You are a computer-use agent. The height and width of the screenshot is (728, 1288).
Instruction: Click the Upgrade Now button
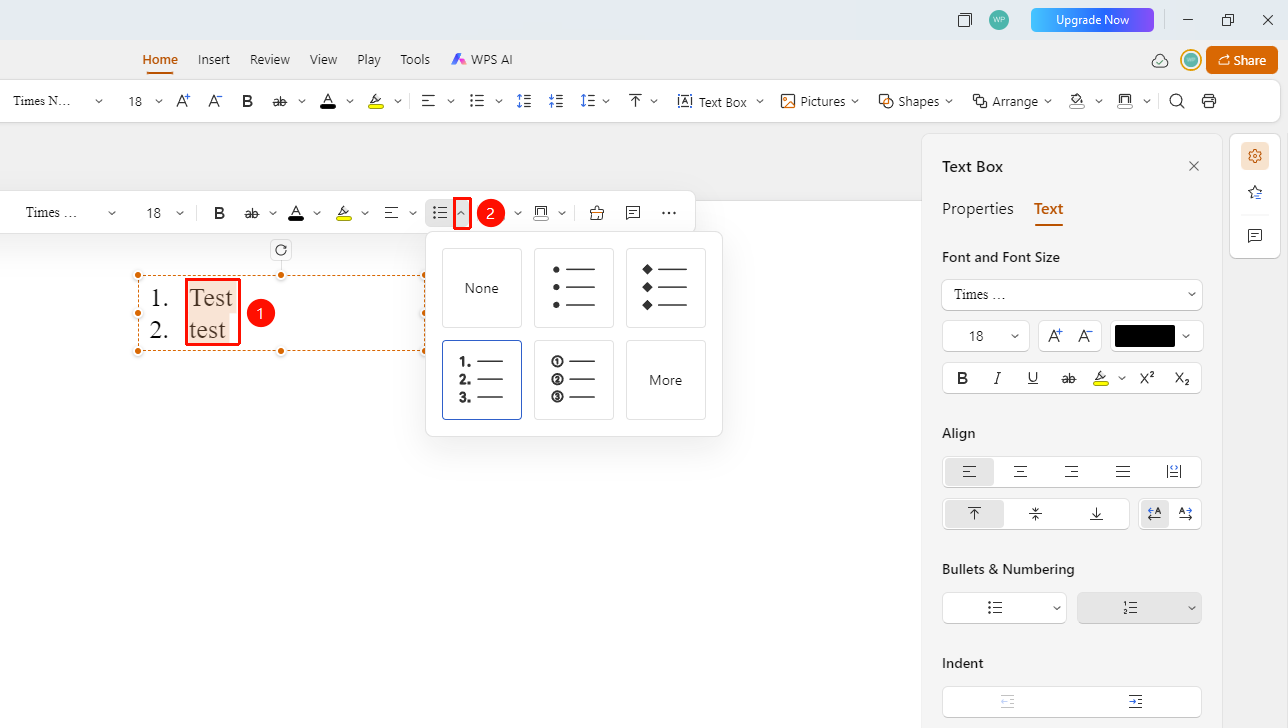pyautogui.click(x=1092, y=20)
